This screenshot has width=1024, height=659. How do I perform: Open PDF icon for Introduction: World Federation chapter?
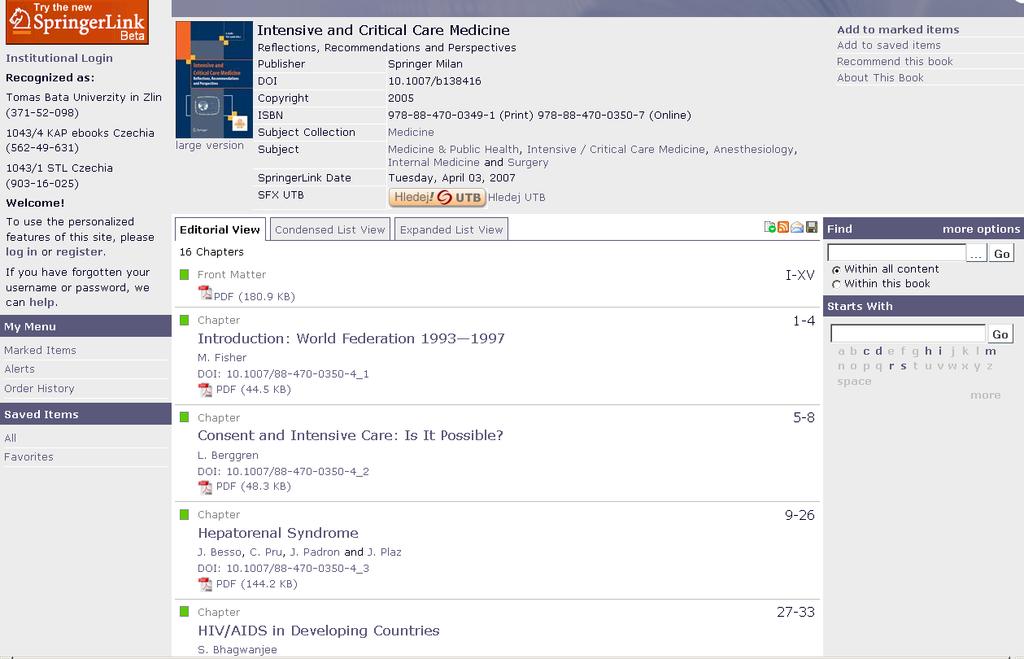point(205,390)
